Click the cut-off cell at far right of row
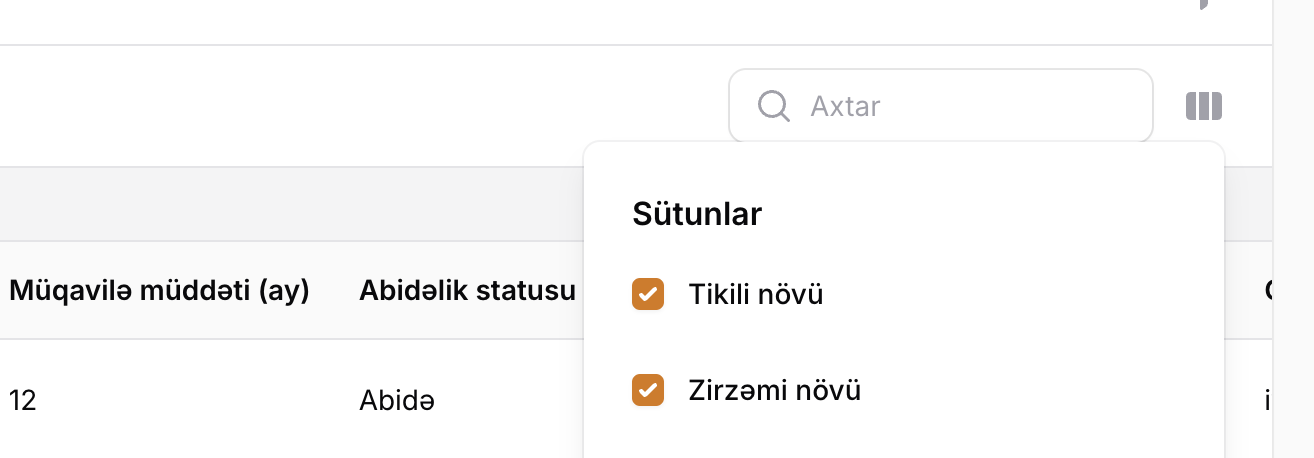Screen dimensions: 1314x458 1267,401
